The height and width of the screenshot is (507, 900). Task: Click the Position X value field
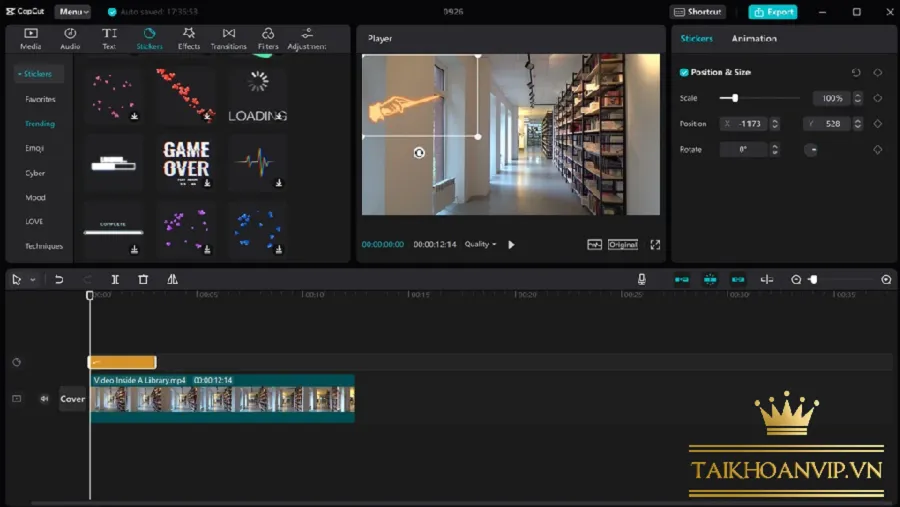coord(744,123)
